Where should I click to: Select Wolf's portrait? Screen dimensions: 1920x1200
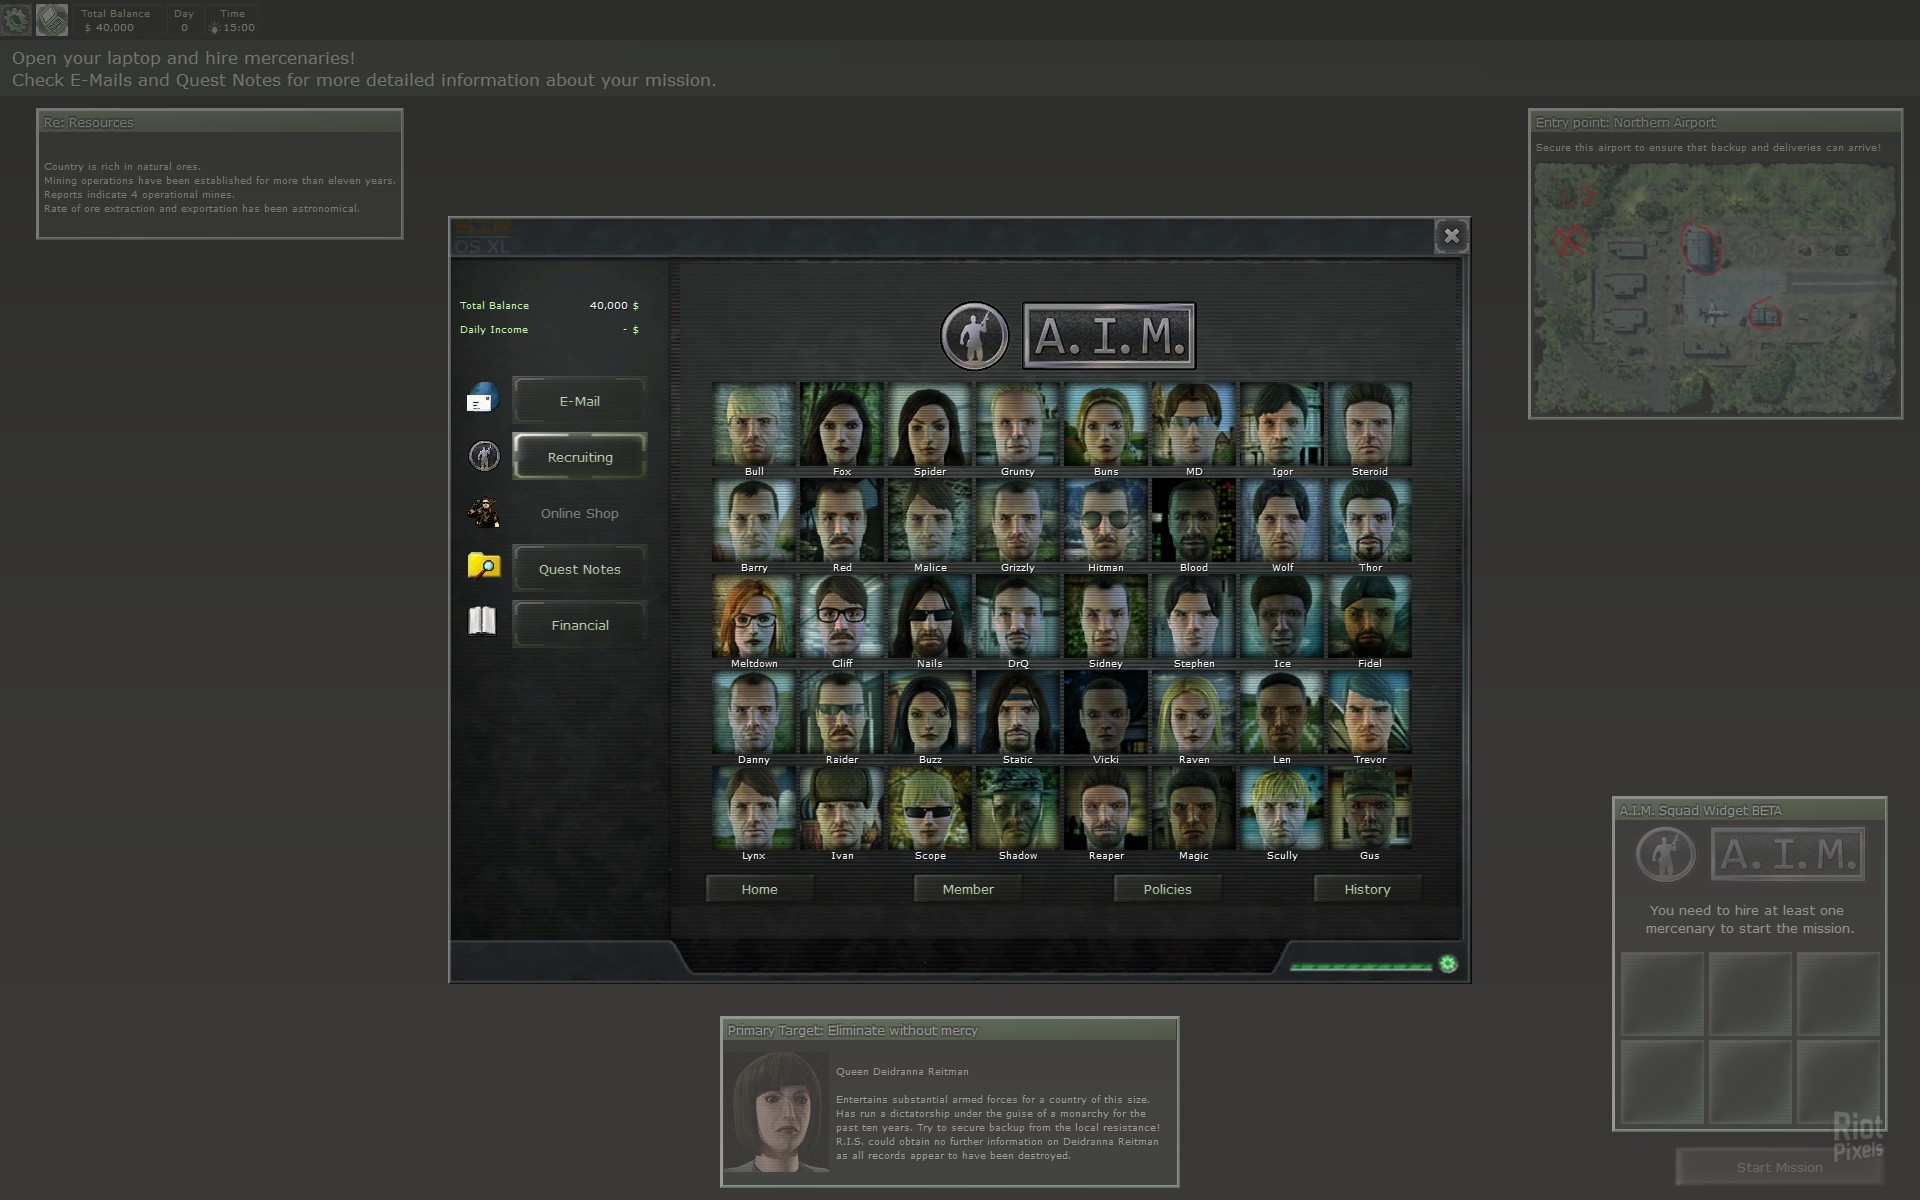pos(1282,520)
